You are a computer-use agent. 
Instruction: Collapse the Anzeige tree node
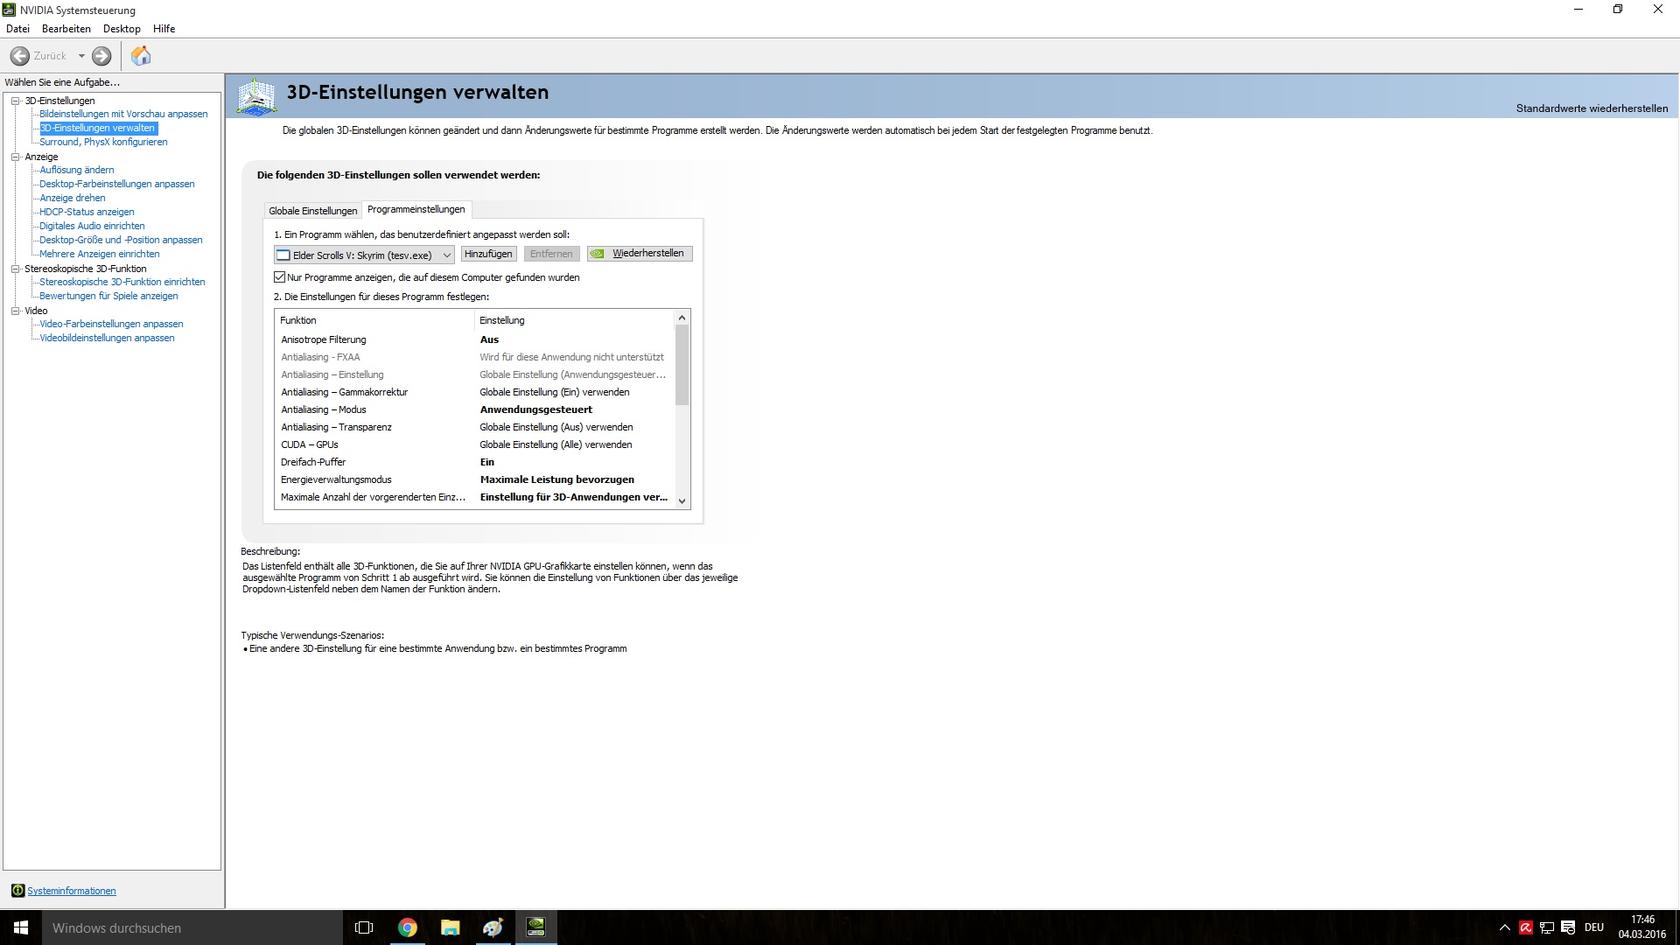click(x=16, y=157)
